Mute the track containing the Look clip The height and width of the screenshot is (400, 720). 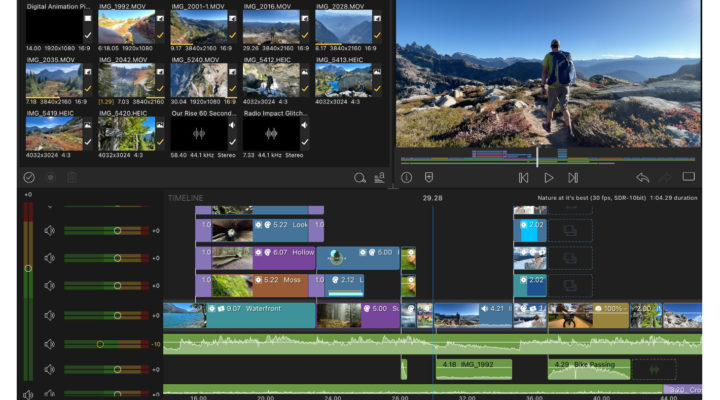pyautogui.click(x=50, y=231)
